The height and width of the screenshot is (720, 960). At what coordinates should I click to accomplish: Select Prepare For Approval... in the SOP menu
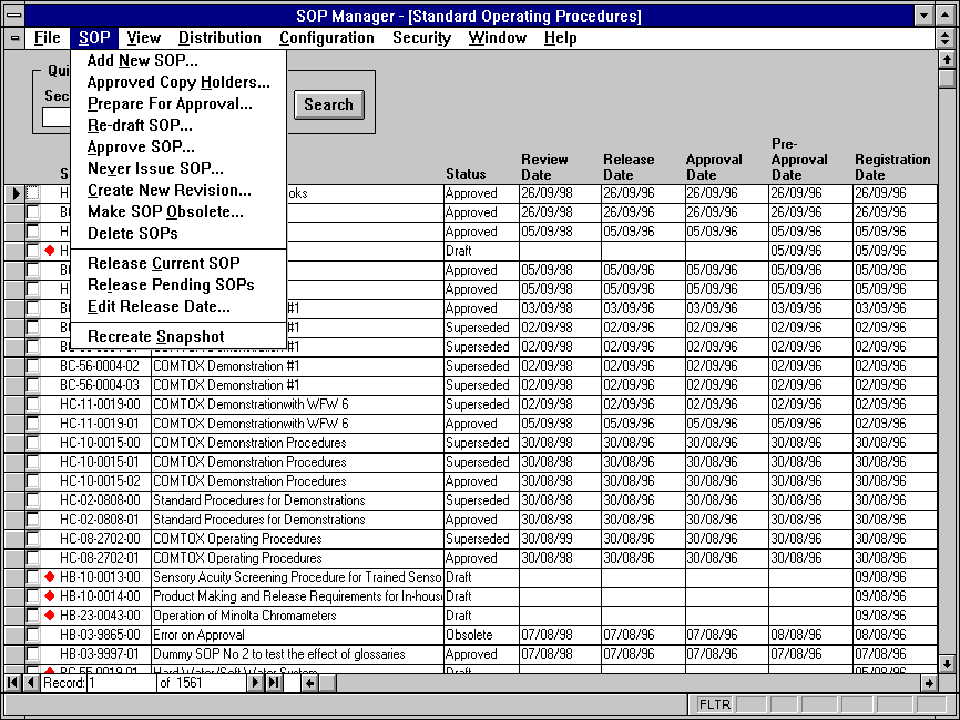179,103
